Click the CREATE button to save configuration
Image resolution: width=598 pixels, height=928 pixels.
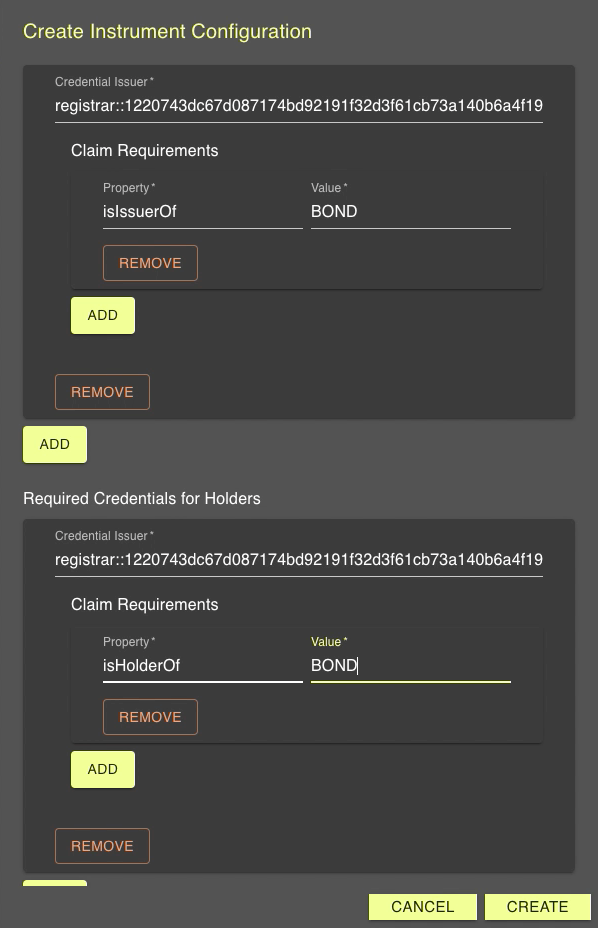(537, 907)
